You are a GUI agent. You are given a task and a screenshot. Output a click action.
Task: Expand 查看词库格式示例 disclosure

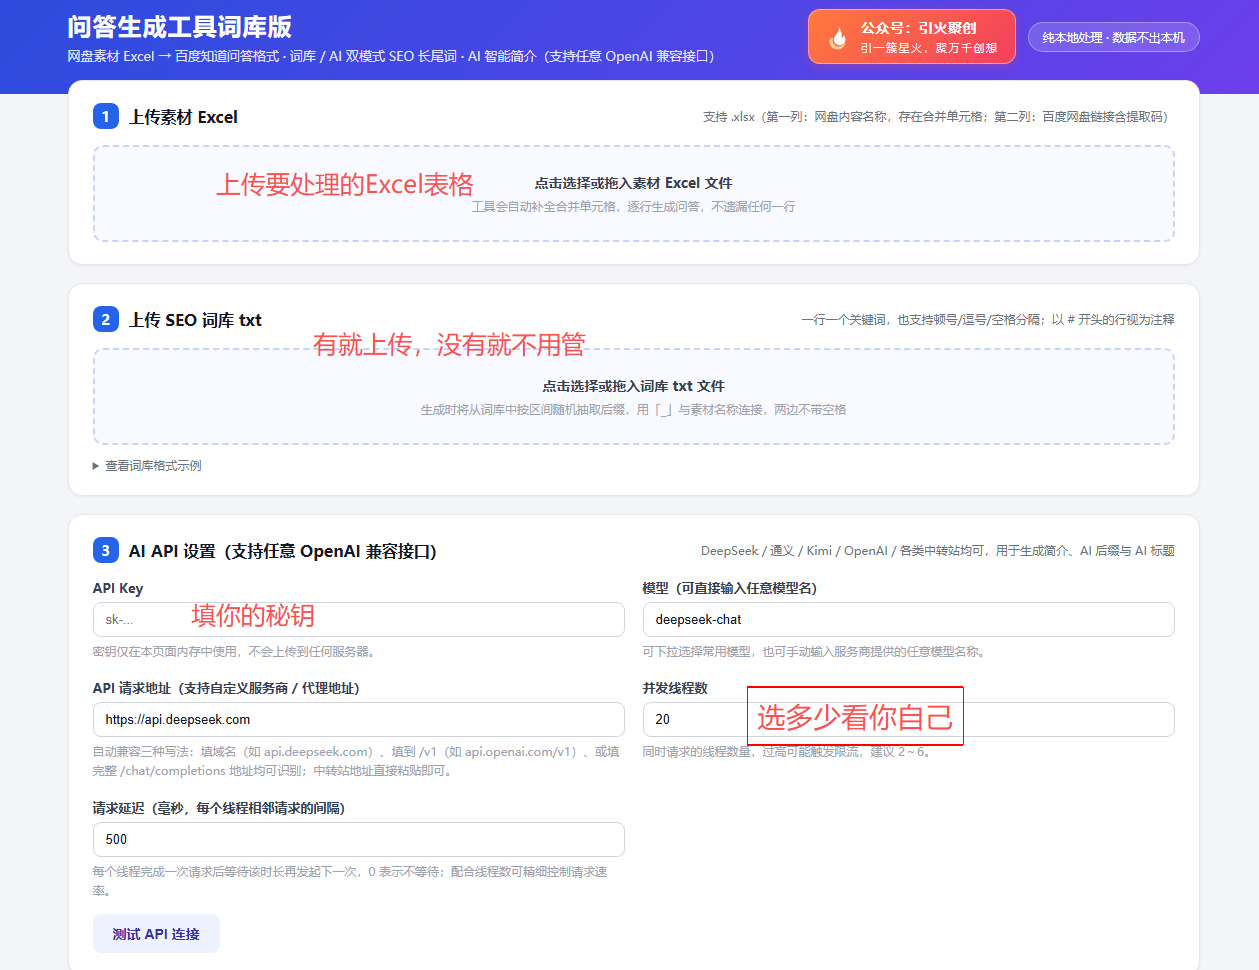coord(147,466)
